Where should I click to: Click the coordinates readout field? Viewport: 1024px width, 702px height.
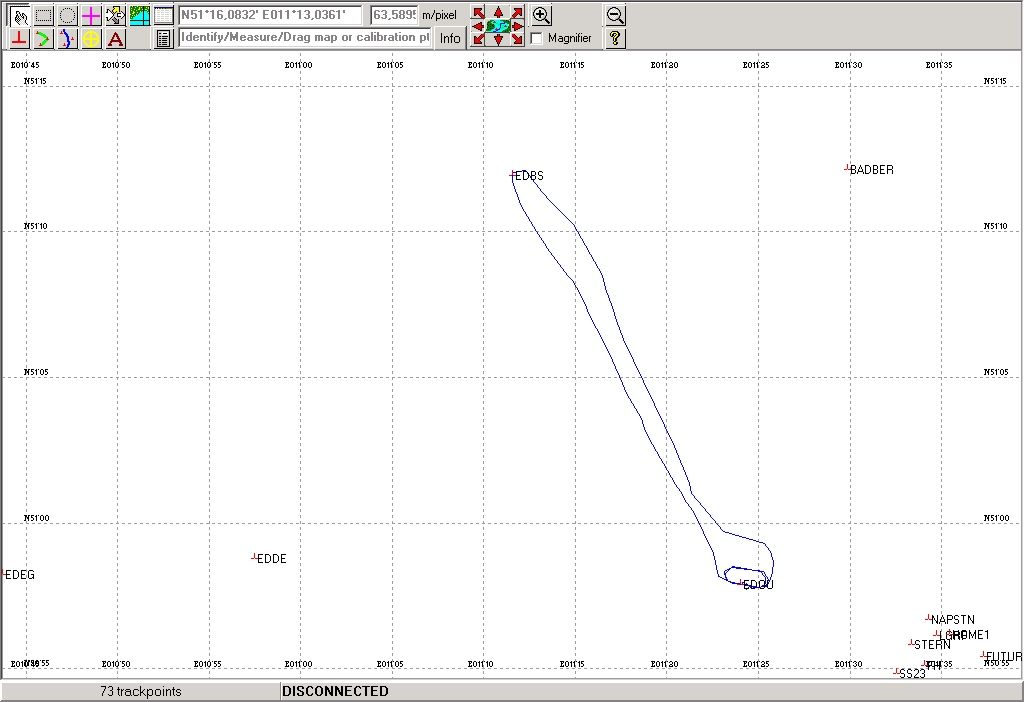[270, 15]
